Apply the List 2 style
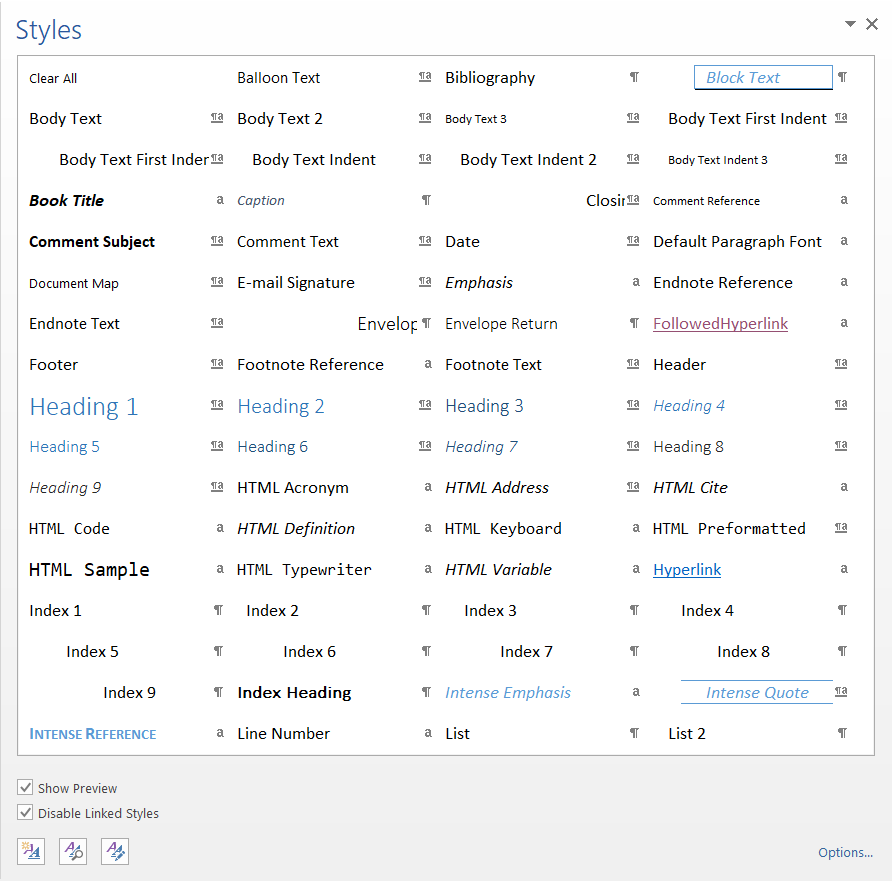Screen dimensions: 892x881 point(687,733)
